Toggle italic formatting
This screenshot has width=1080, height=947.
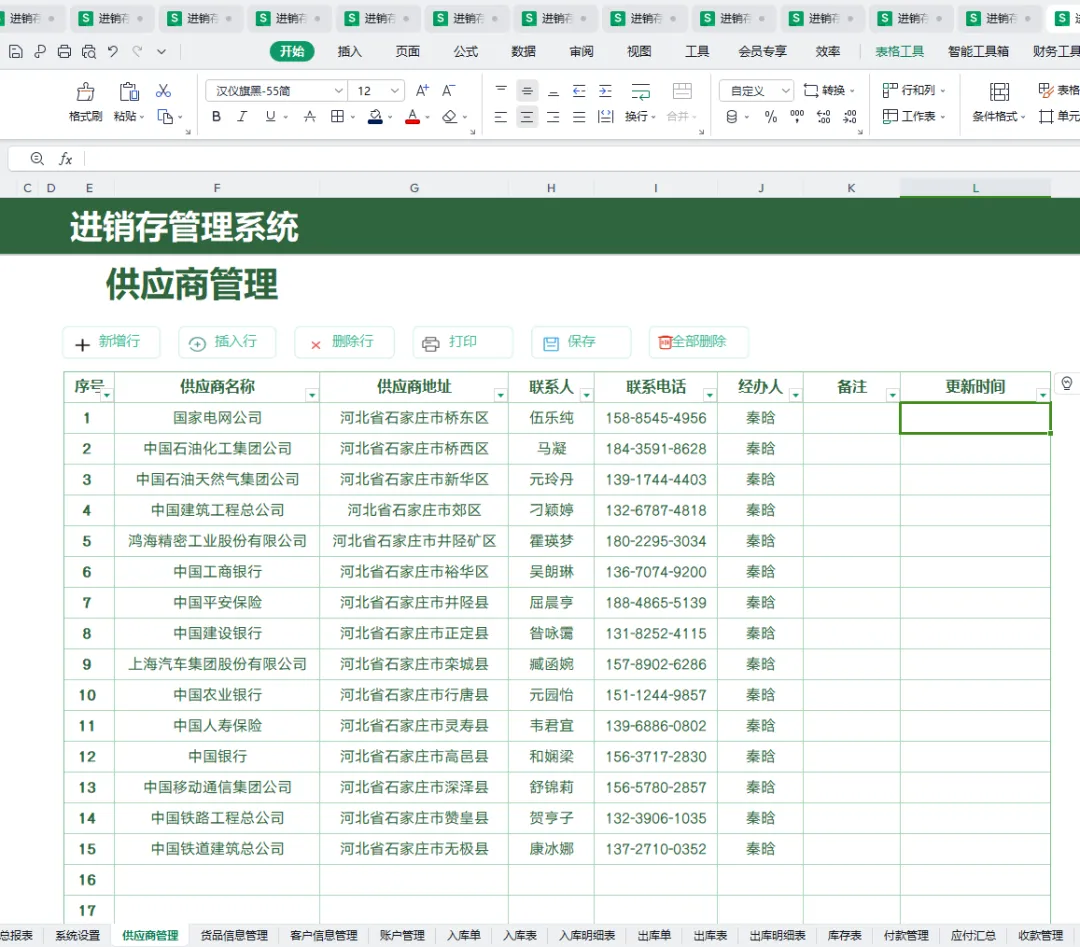(x=242, y=116)
